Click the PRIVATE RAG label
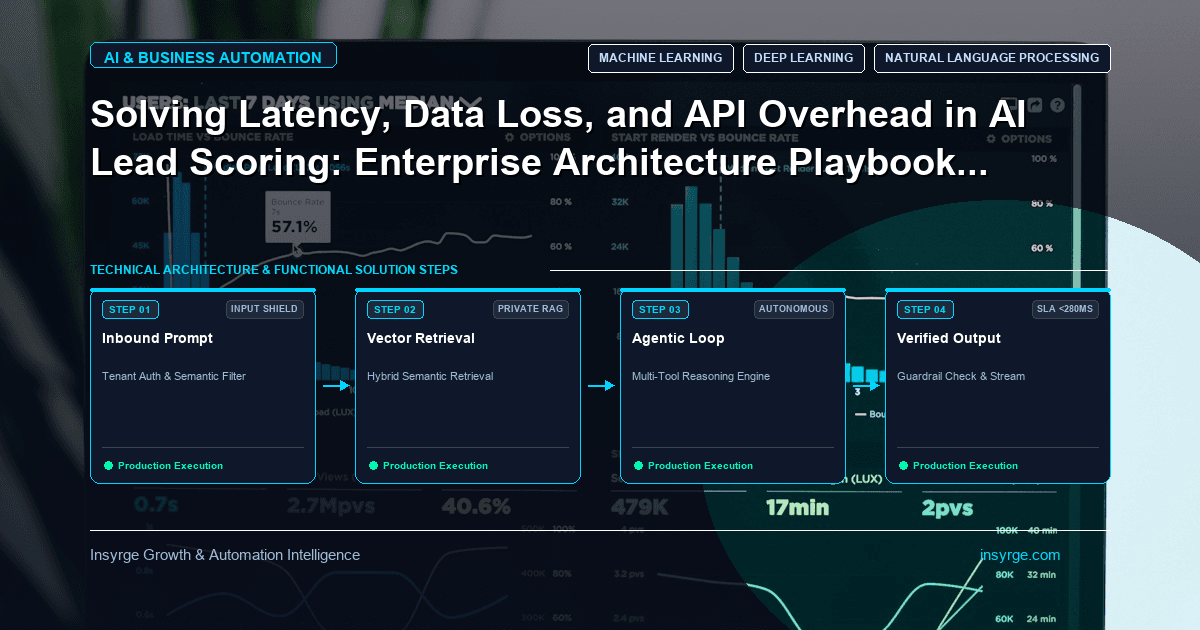1200x630 pixels. click(531, 309)
